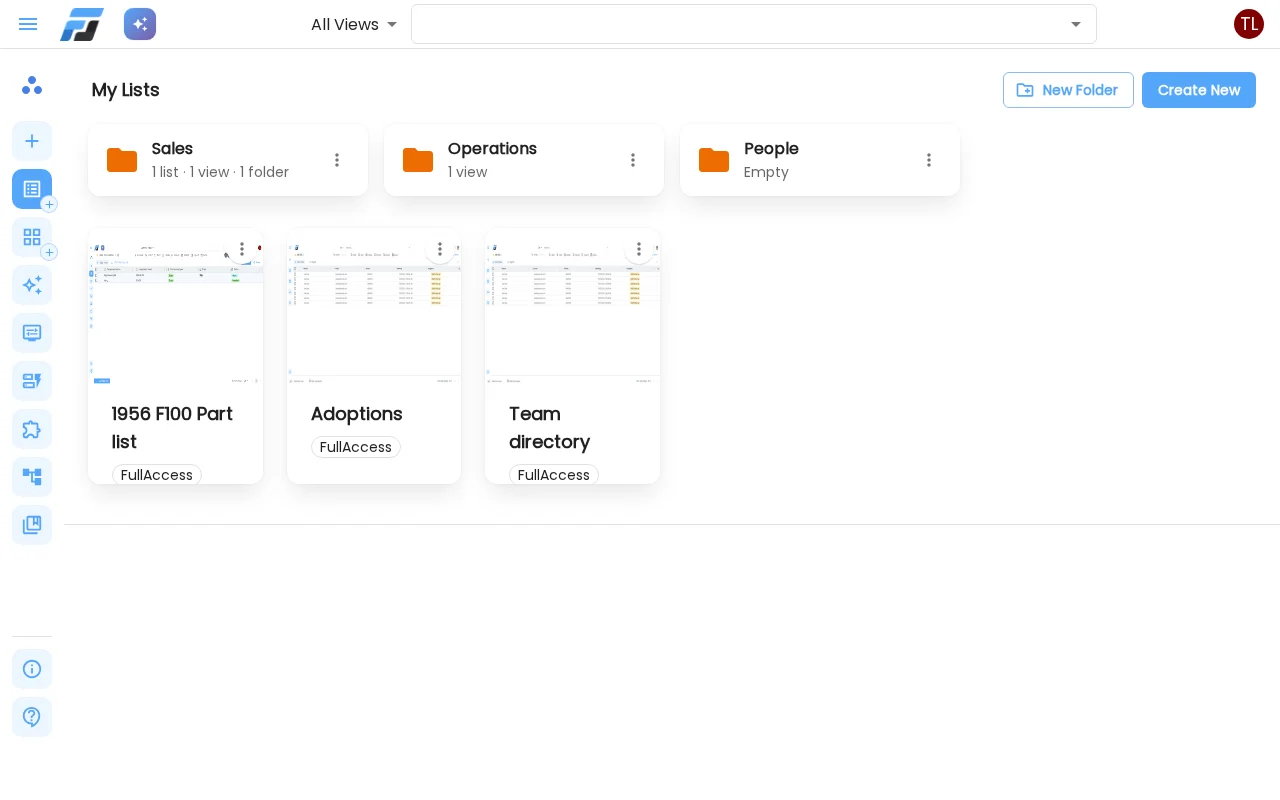This screenshot has height=800, width=1280.
Task: Open the forms and lightning icon in sidebar
Action: tap(32, 381)
